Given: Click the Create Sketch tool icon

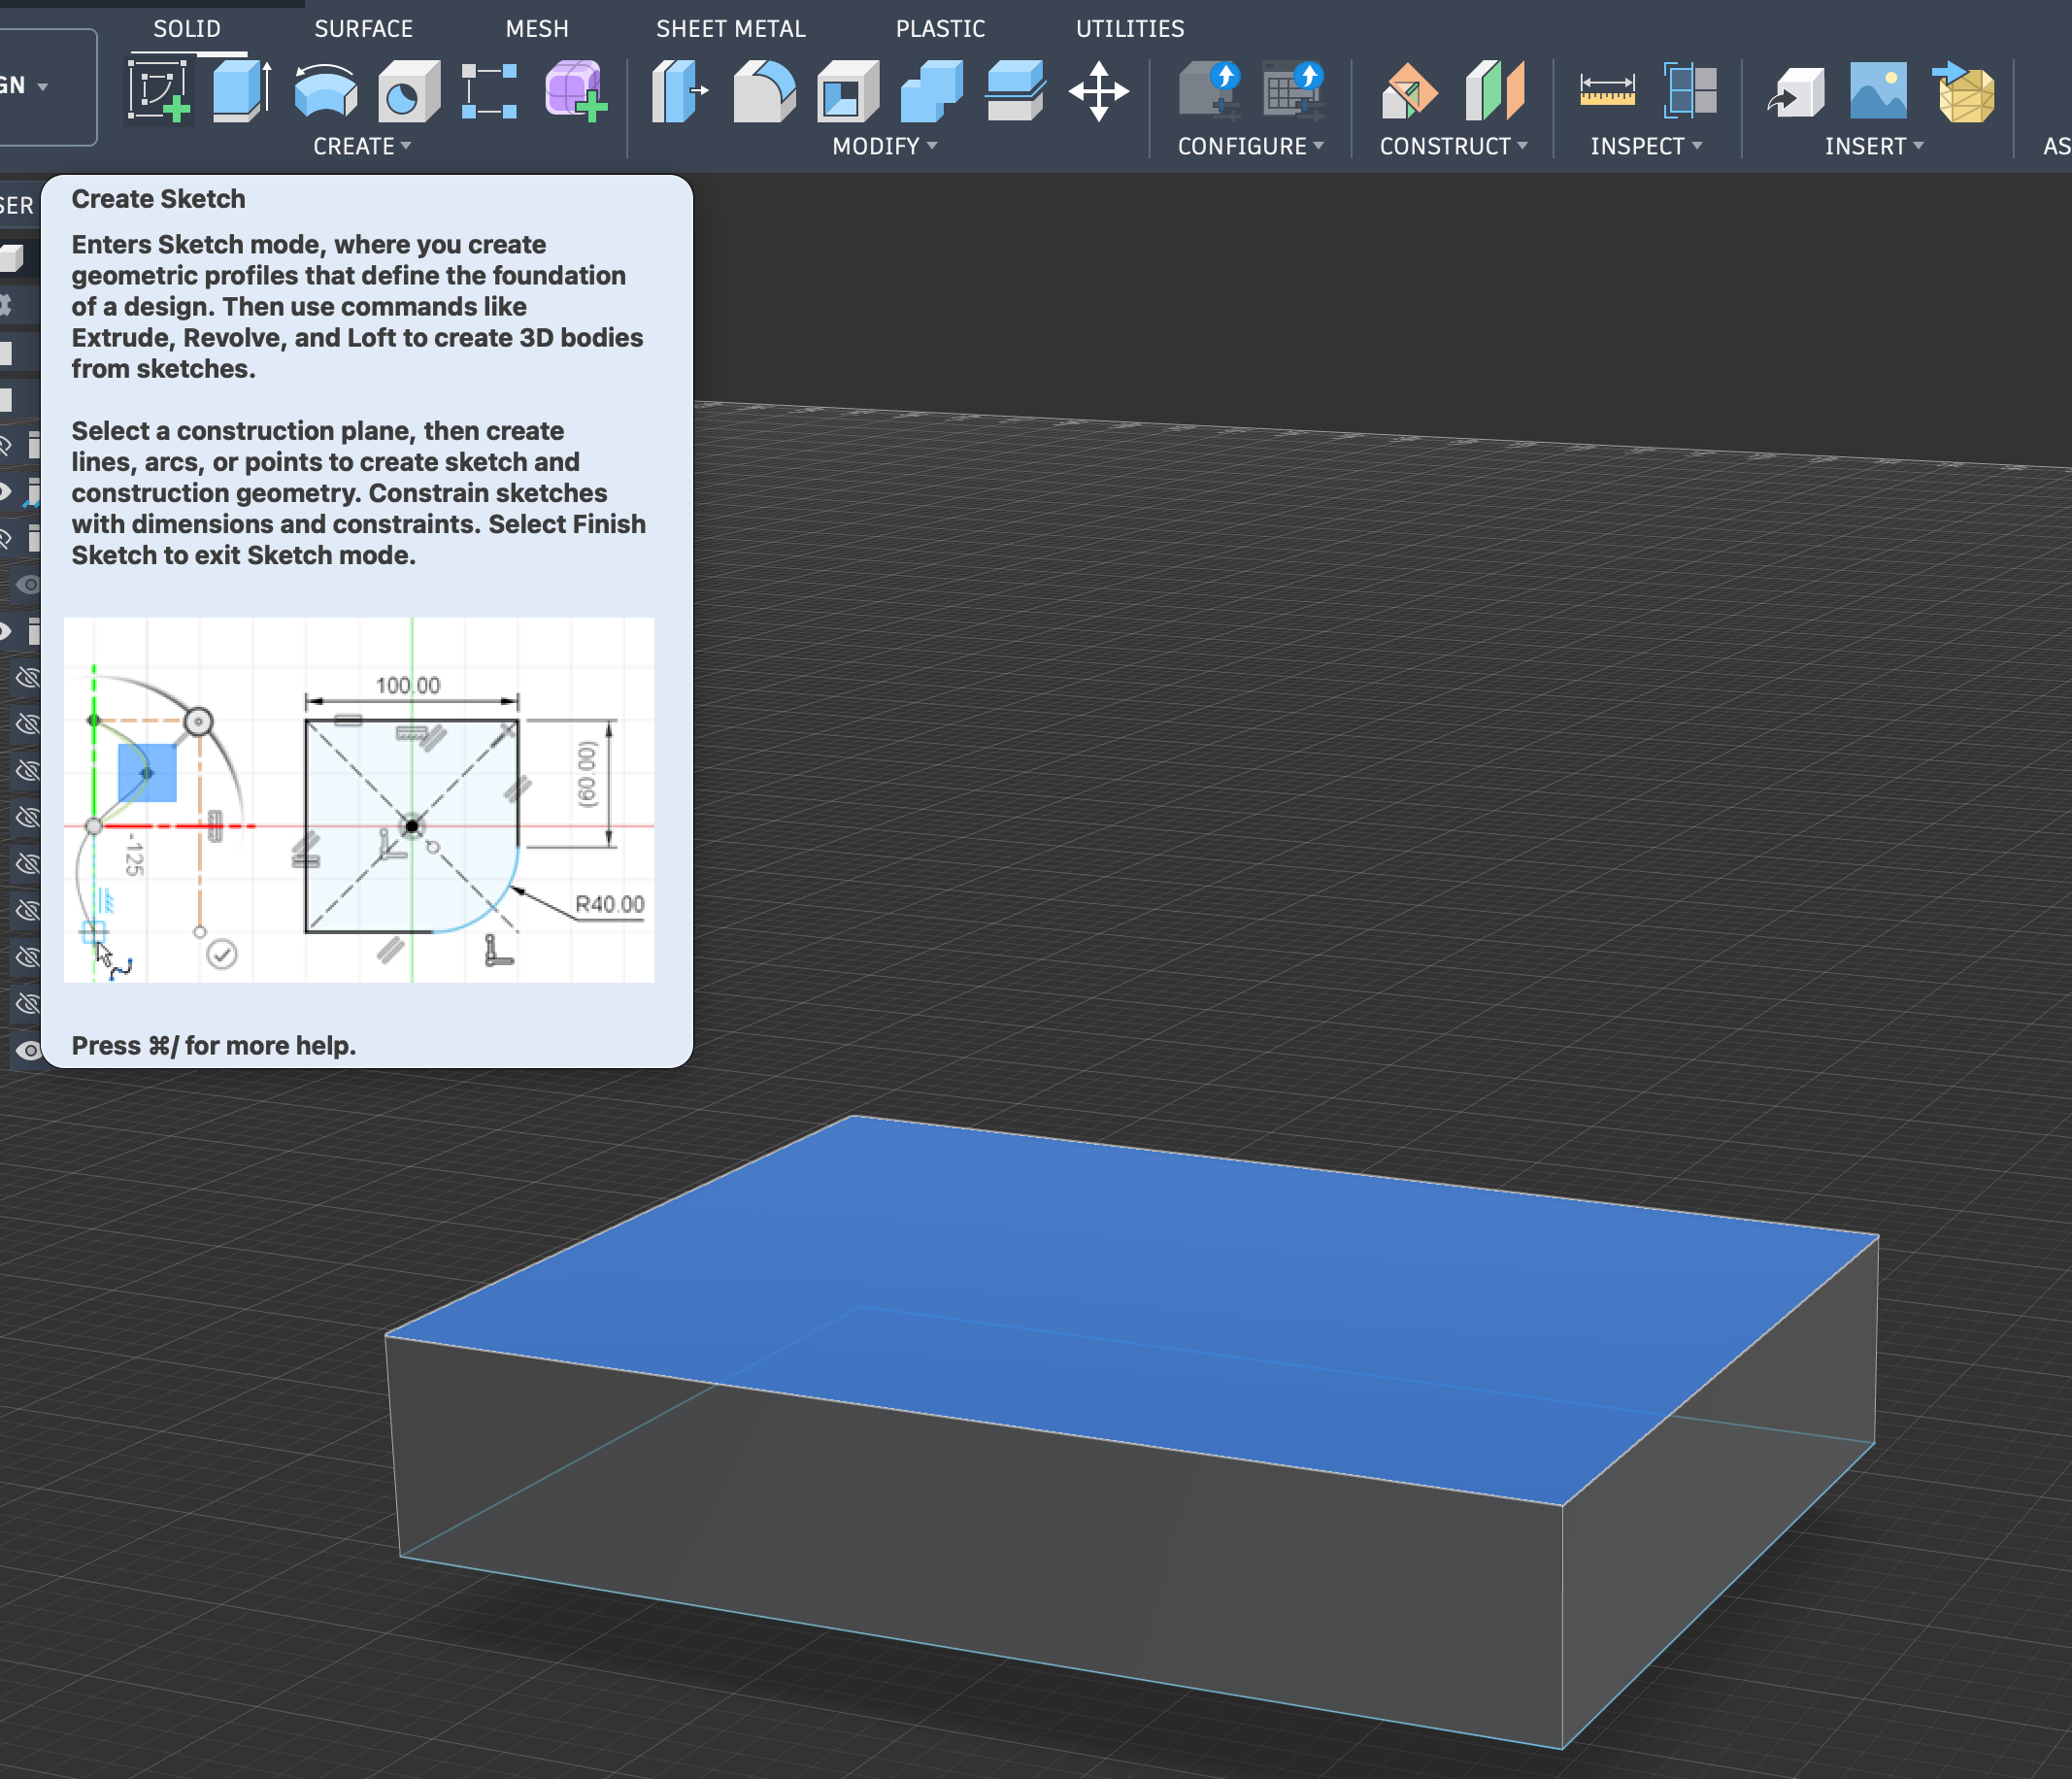Looking at the screenshot, I should pyautogui.click(x=158, y=91).
